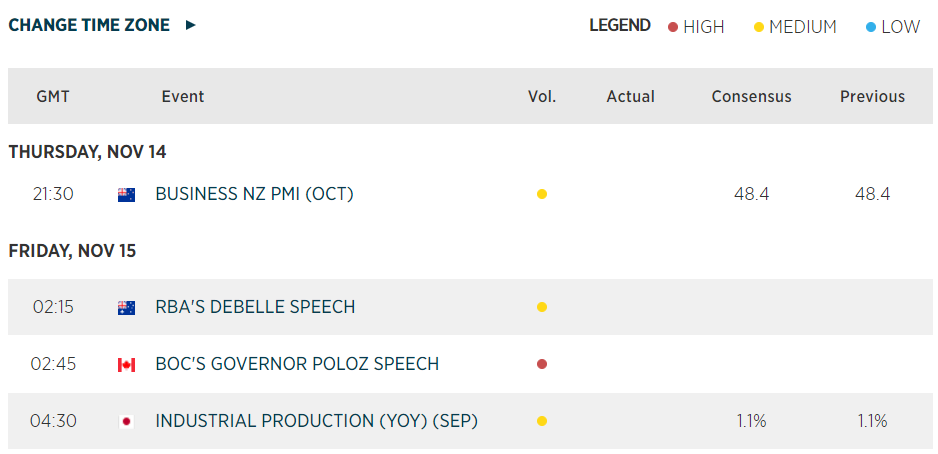Image resolution: width=938 pixels, height=454 pixels.
Task: Click the red HIGH legend dot
Action: [x=673, y=27]
